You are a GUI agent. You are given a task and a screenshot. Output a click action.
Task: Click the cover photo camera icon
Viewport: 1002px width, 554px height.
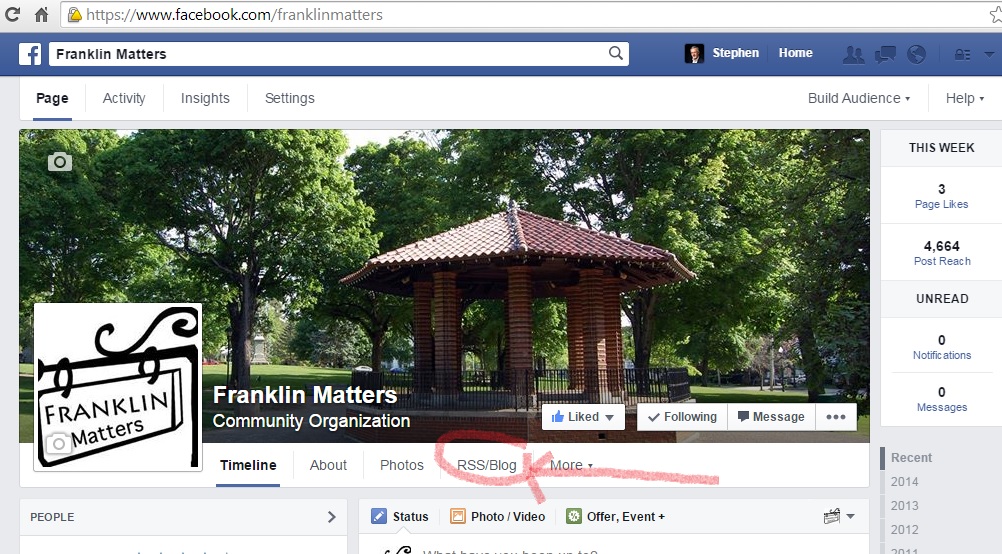tap(60, 162)
